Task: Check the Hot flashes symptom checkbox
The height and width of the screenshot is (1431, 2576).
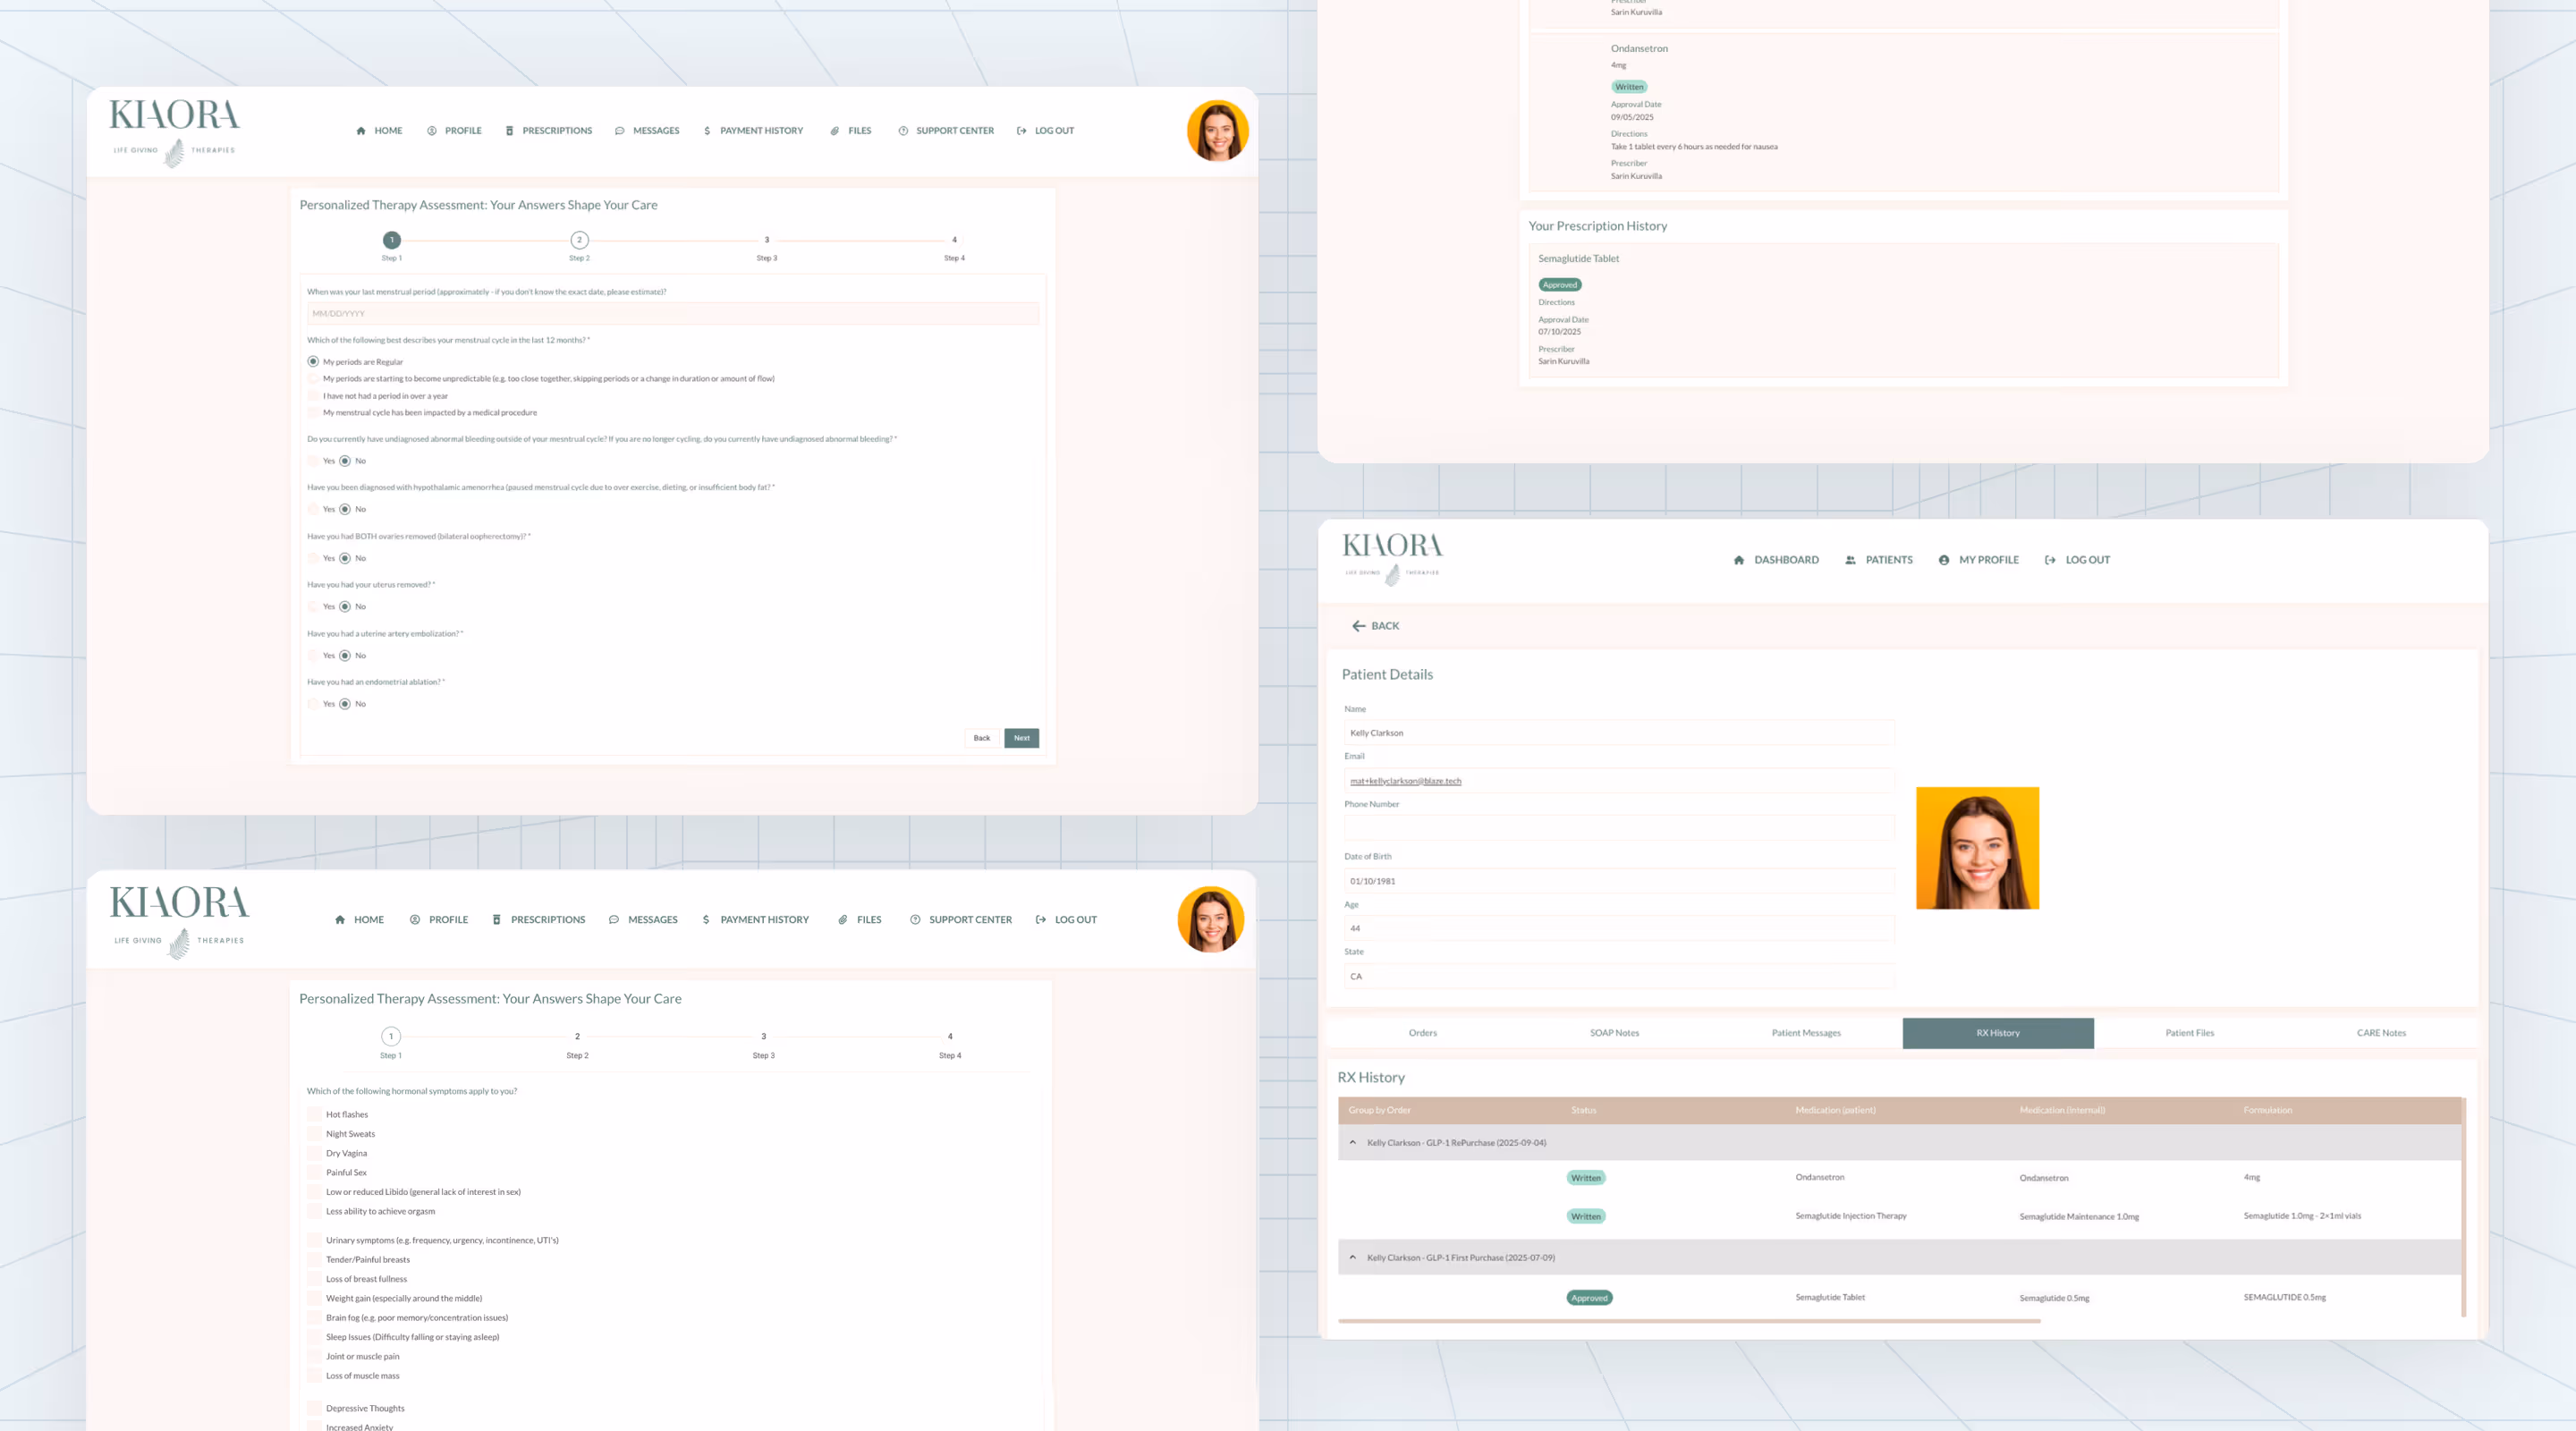Action: click(x=314, y=1114)
